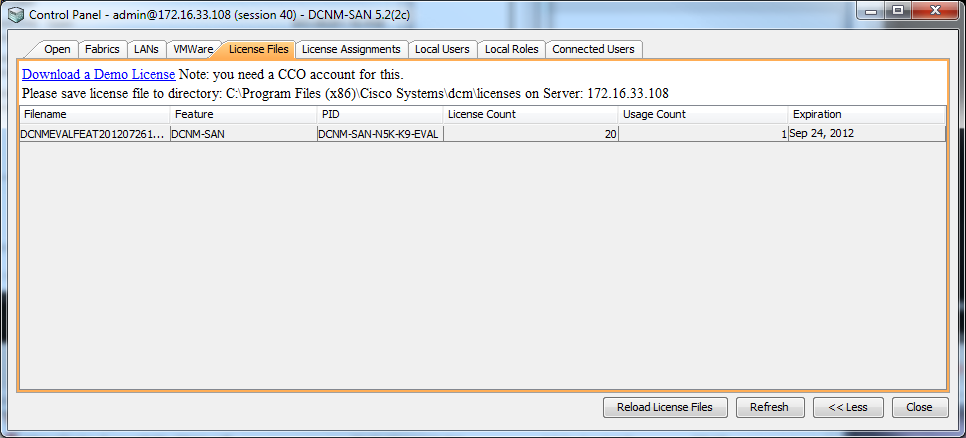Sort by the Filename column header

(x=95, y=115)
